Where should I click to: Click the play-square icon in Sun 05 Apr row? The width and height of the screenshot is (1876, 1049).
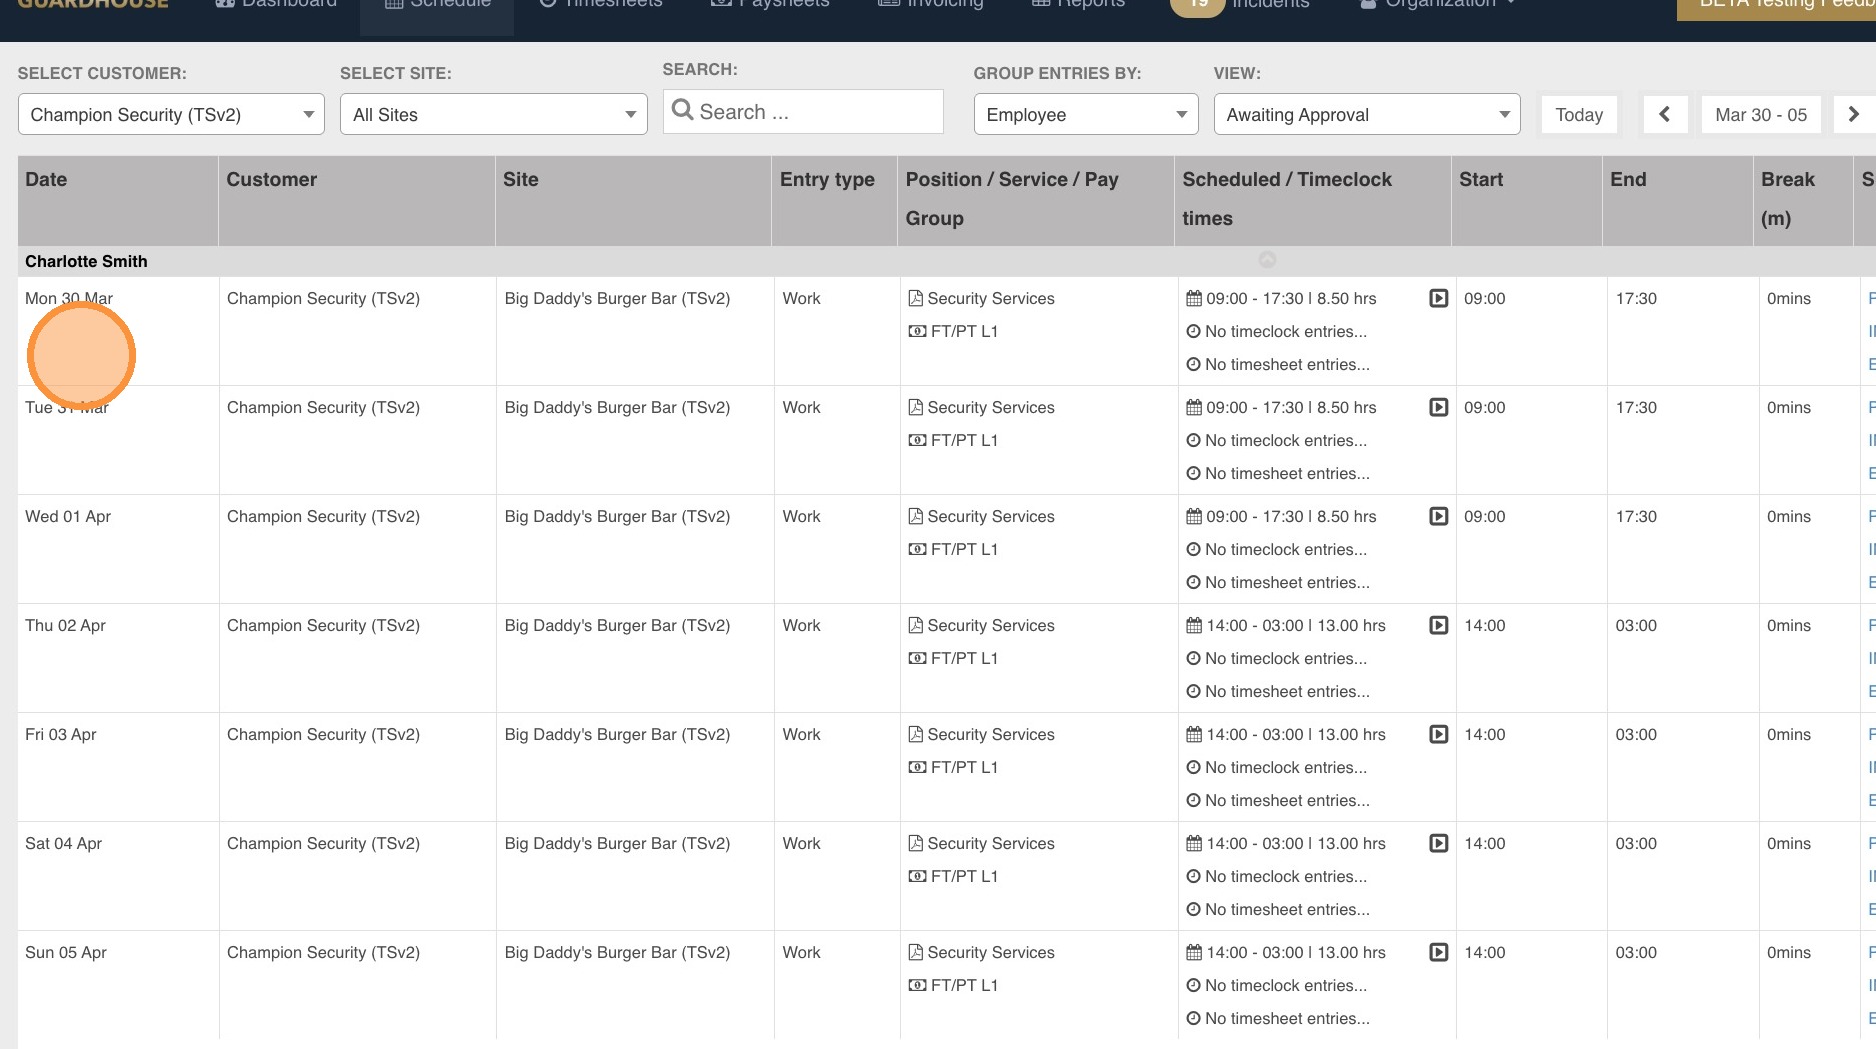1438,952
